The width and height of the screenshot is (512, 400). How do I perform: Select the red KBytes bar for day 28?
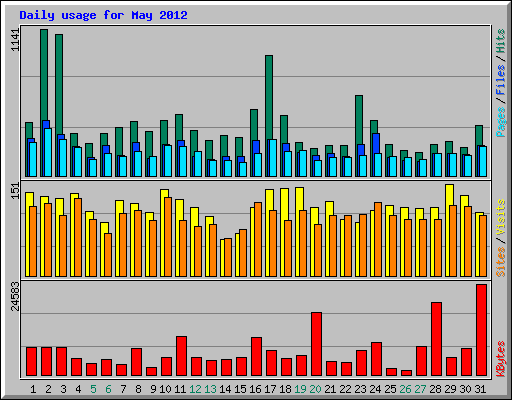tap(436, 339)
